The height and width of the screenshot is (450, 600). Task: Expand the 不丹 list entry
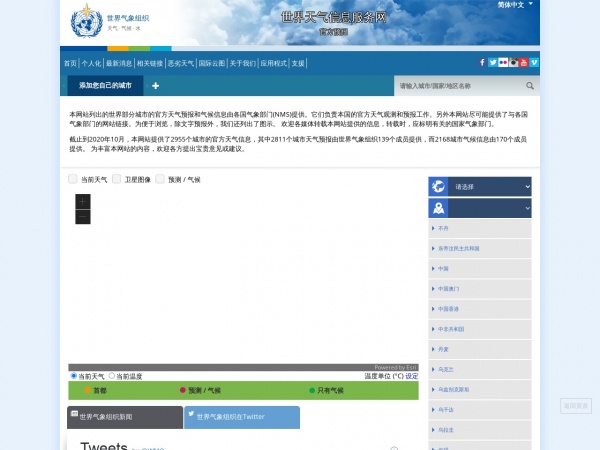point(480,228)
